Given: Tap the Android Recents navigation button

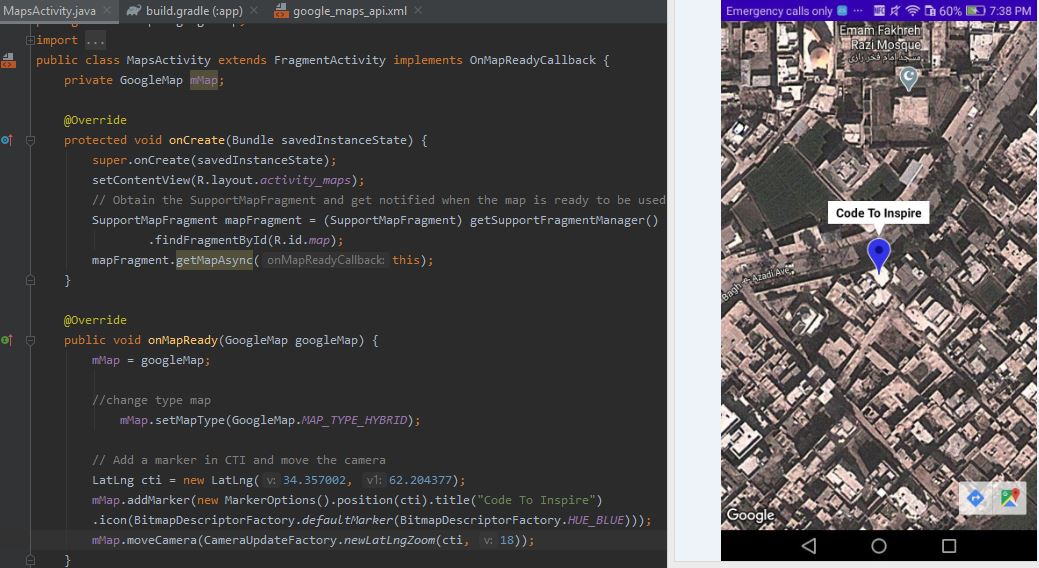Looking at the screenshot, I should [x=949, y=545].
